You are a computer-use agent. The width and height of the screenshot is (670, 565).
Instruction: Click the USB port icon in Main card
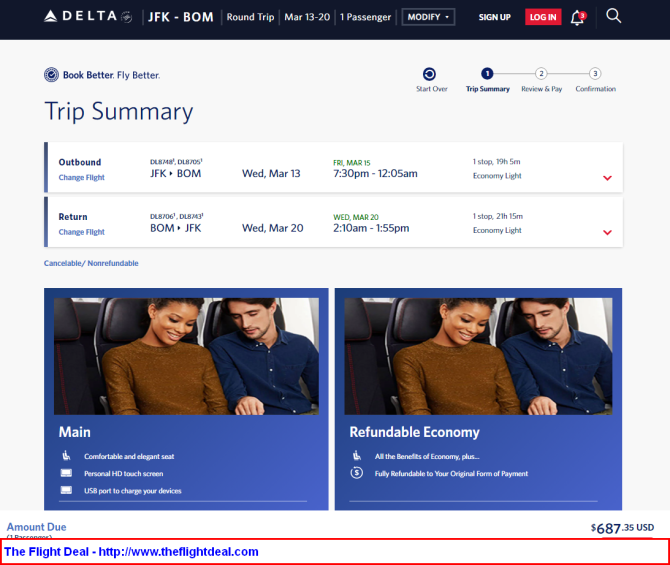(x=66, y=490)
